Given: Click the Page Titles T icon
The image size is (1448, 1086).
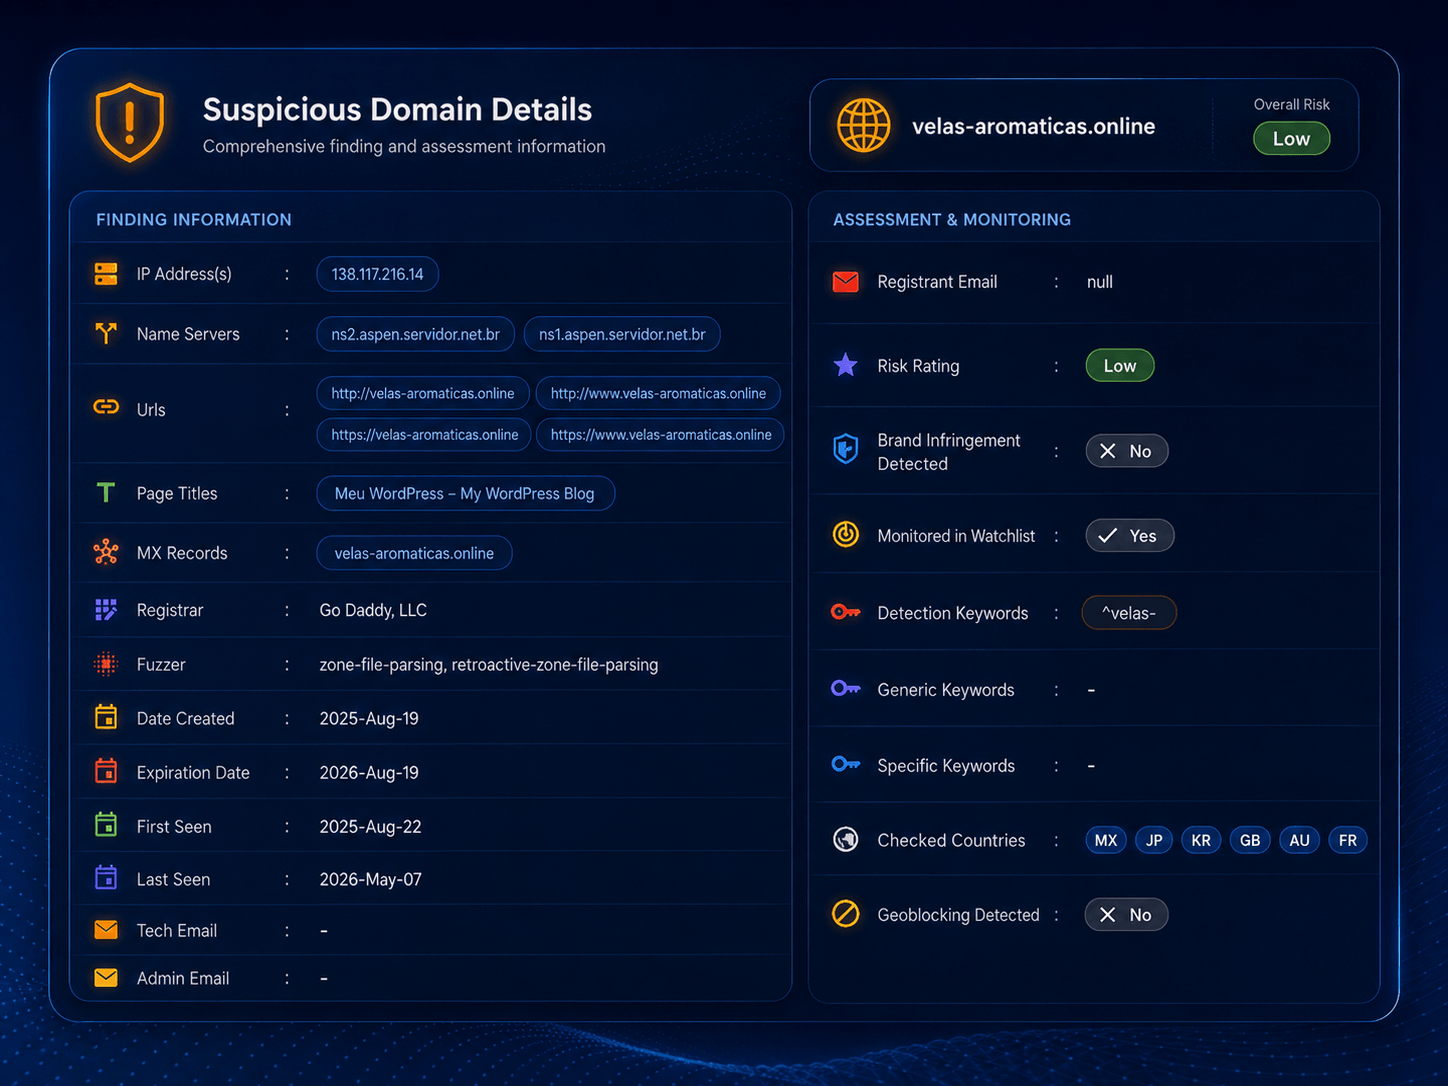Looking at the screenshot, I should (x=106, y=492).
